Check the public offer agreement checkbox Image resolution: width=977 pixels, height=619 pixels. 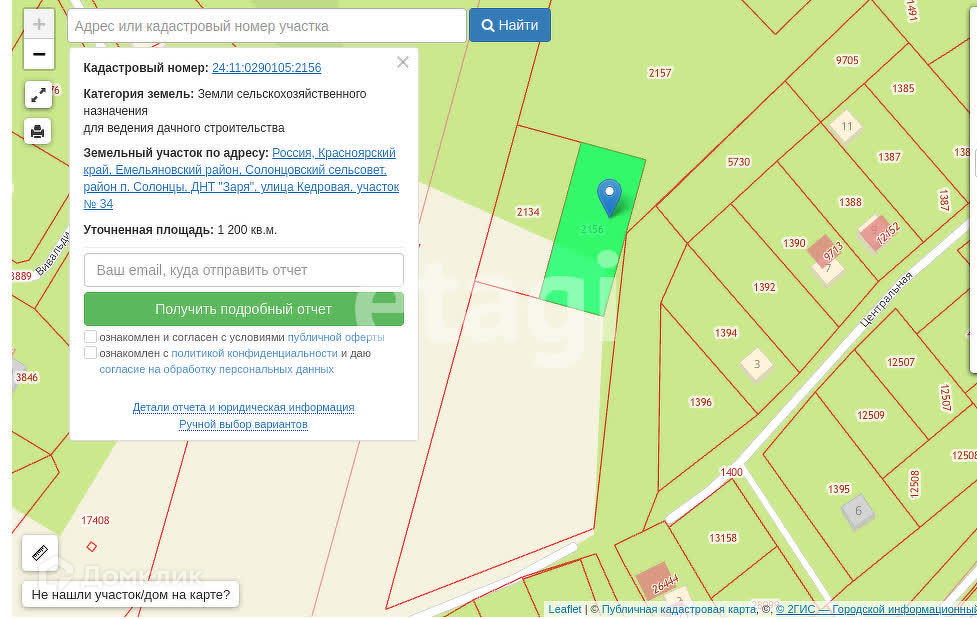[x=90, y=337]
